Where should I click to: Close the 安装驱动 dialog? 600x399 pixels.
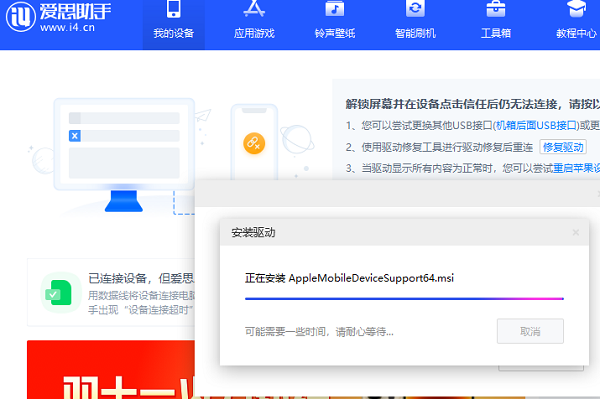point(576,233)
